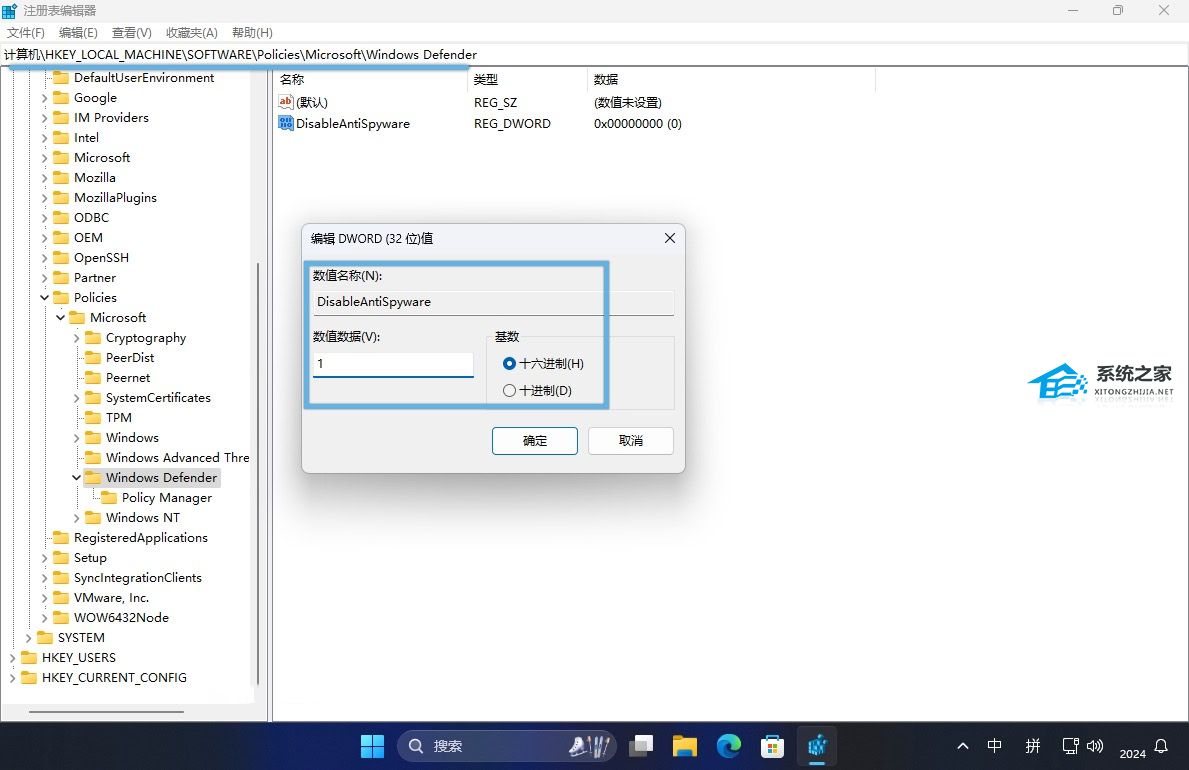1189x770 pixels.
Task: Click the DisableAntiSpyware DWORD value icon
Action: pos(286,123)
